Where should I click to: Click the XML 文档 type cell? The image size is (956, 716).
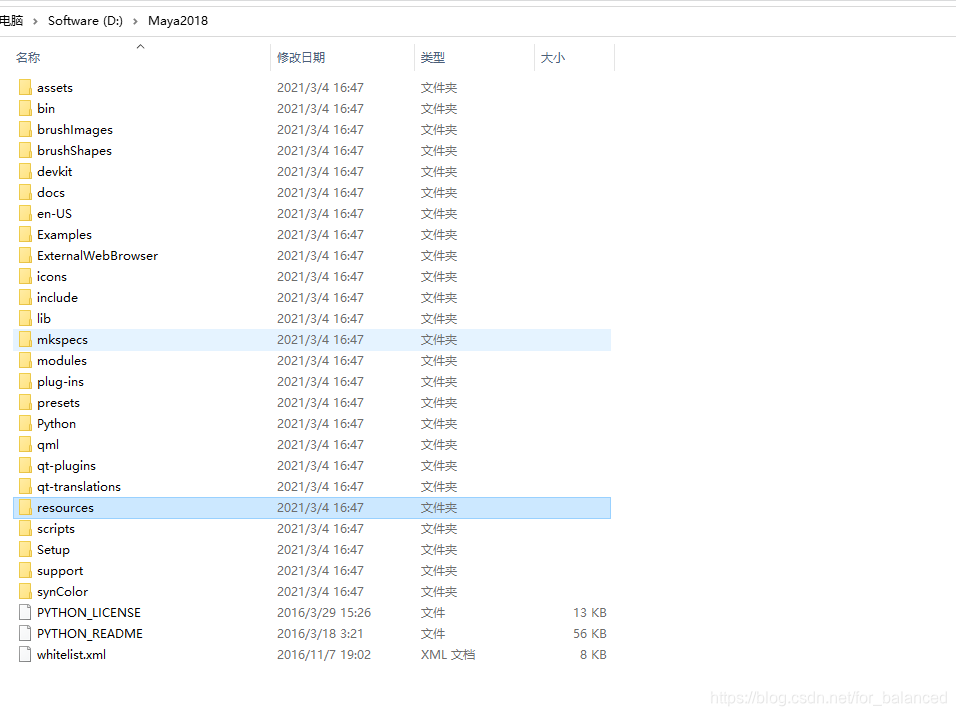pos(448,654)
